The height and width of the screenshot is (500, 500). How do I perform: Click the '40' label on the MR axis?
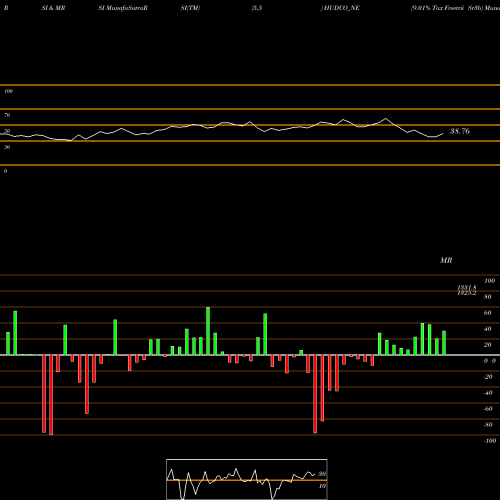(488, 329)
